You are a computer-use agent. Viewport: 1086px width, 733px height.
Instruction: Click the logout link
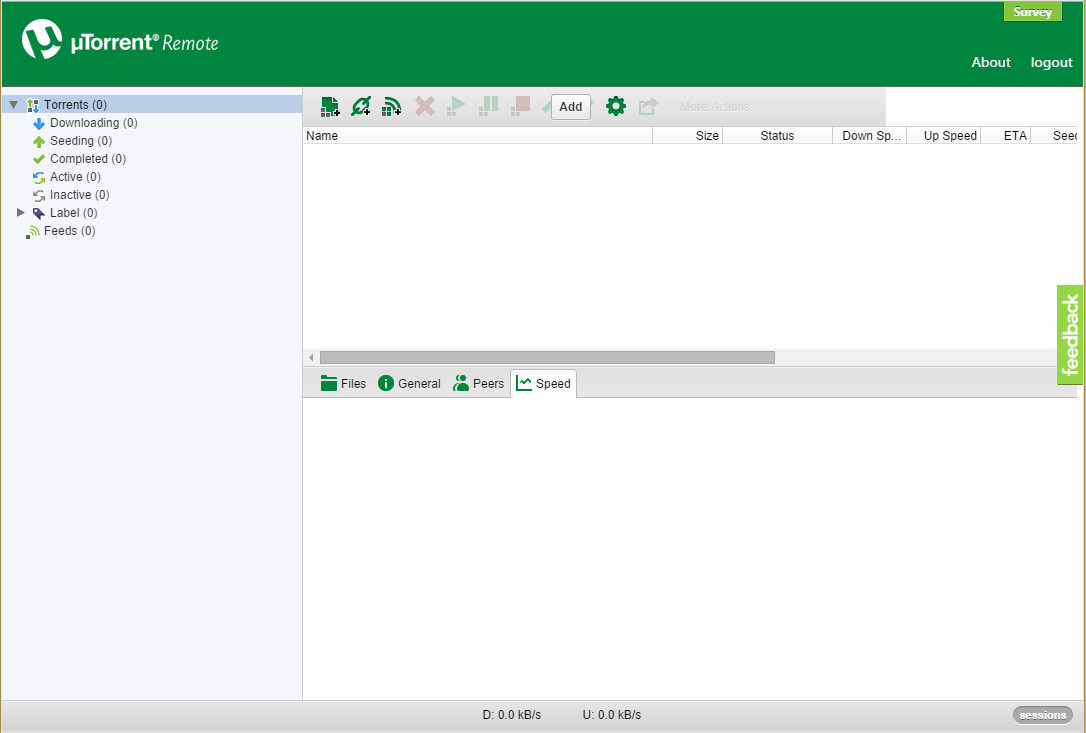(x=1051, y=62)
